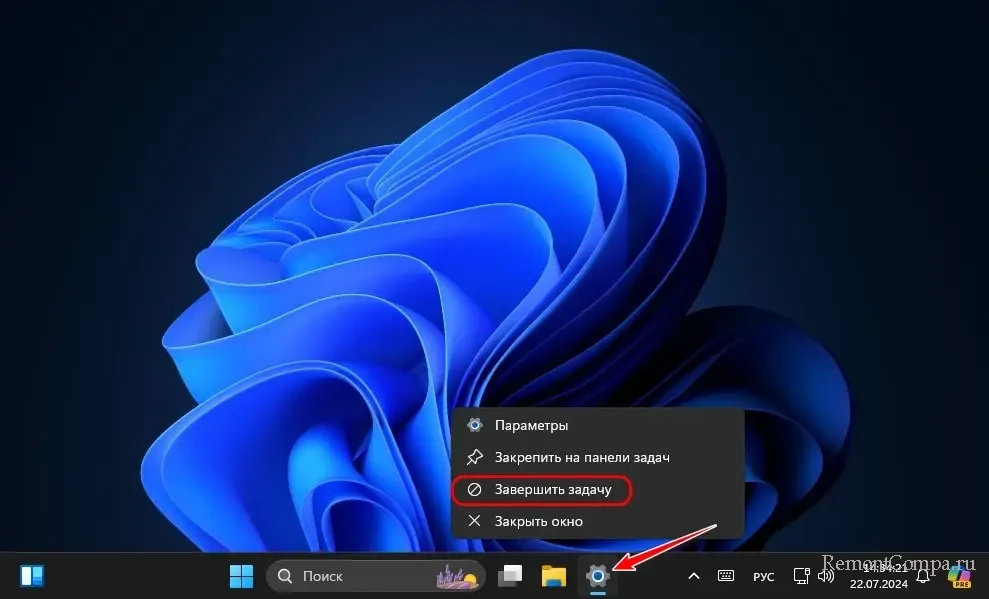This screenshot has width=989, height=599.
Task: Launch File Explorer from the taskbar
Action: click(553, 576)
